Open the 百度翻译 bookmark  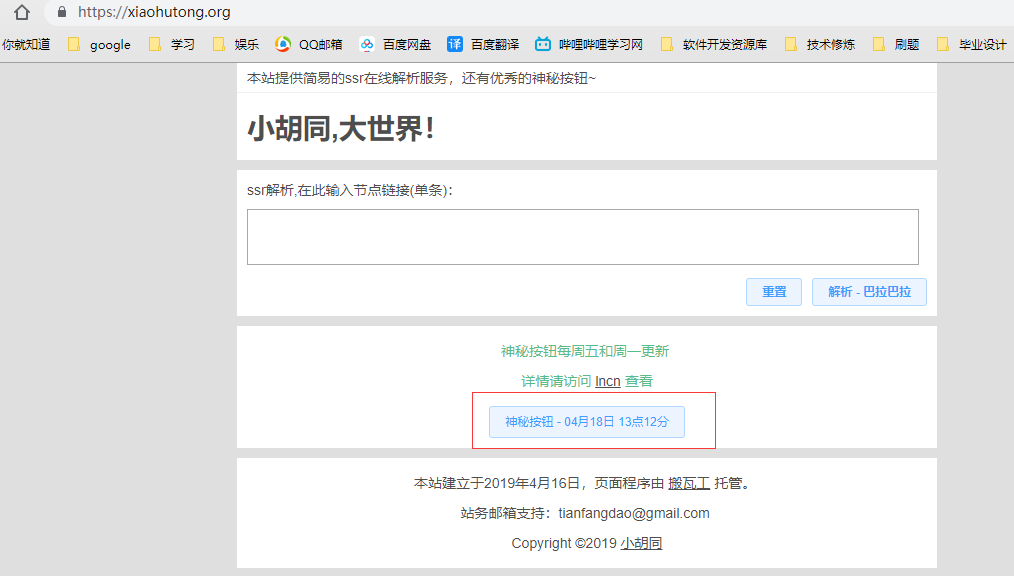[483, 44]
